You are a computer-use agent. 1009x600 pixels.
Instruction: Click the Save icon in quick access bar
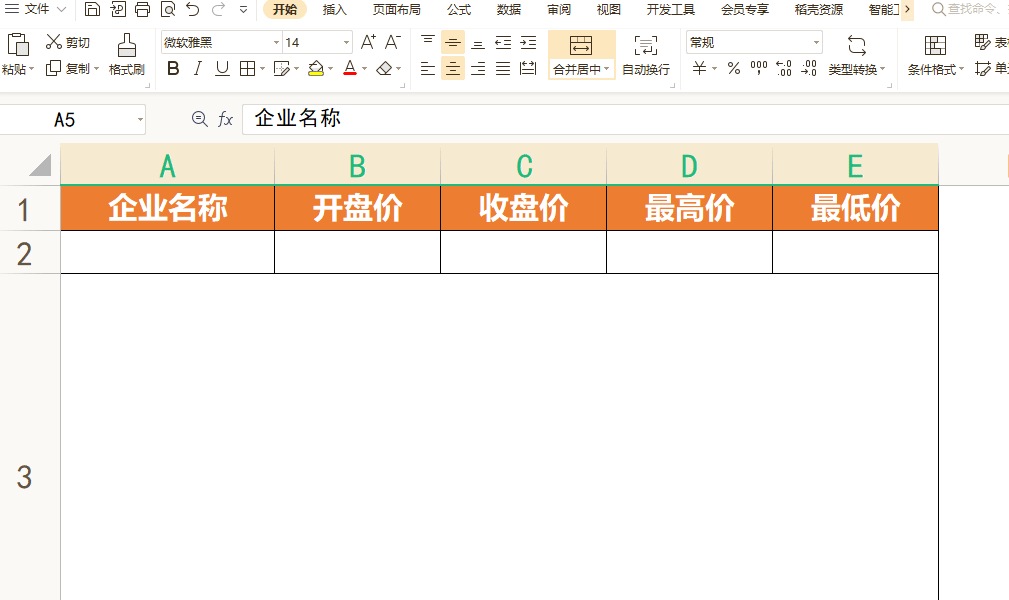92,9
